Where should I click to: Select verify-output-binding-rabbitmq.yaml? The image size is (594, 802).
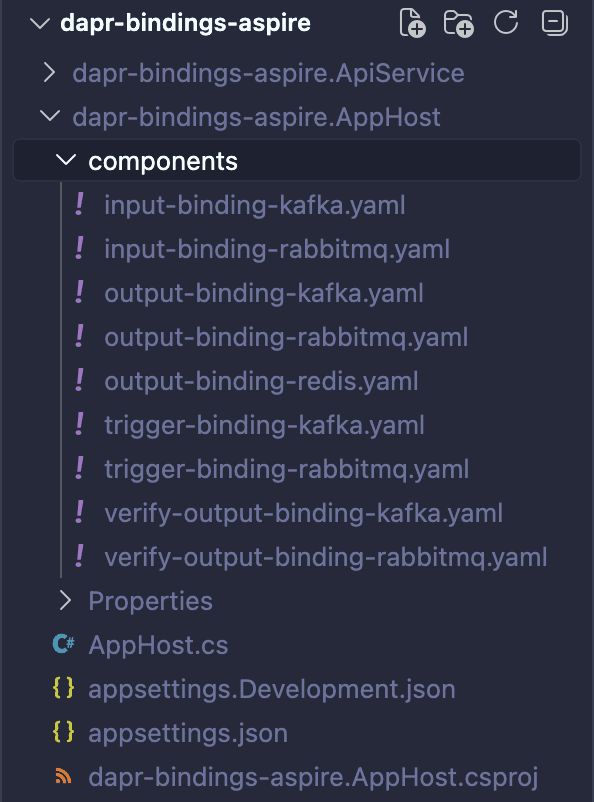tap(325, 558)
